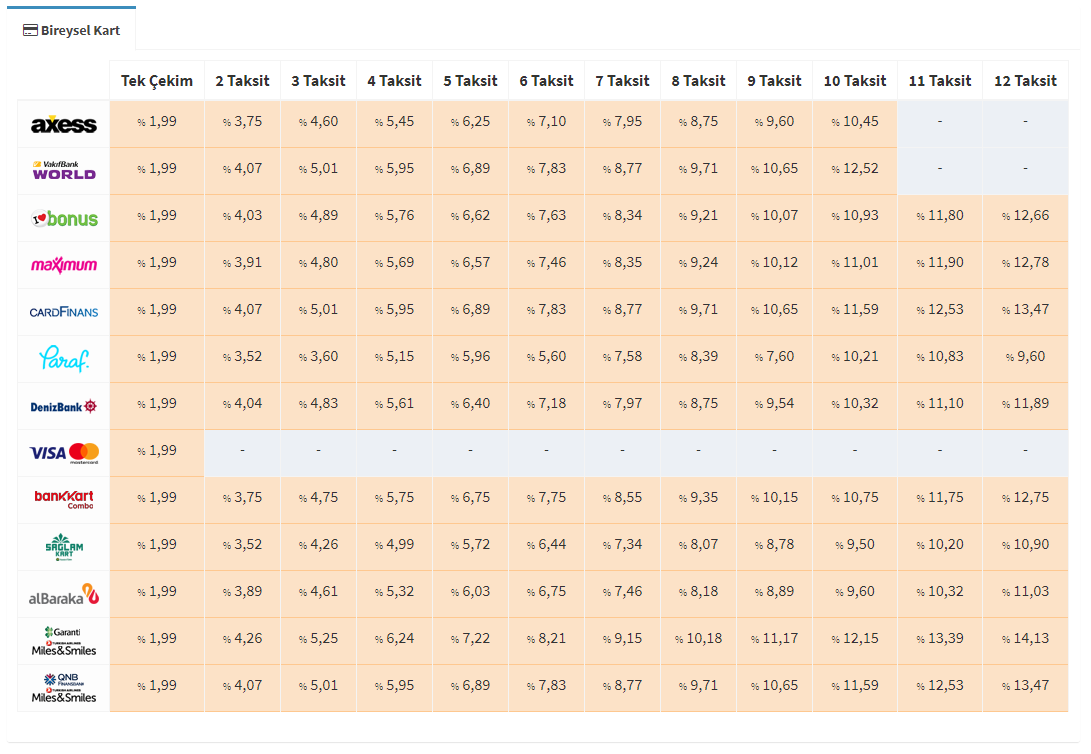Click Maximum 2 Taksit rate 3,91

point(242,263)
